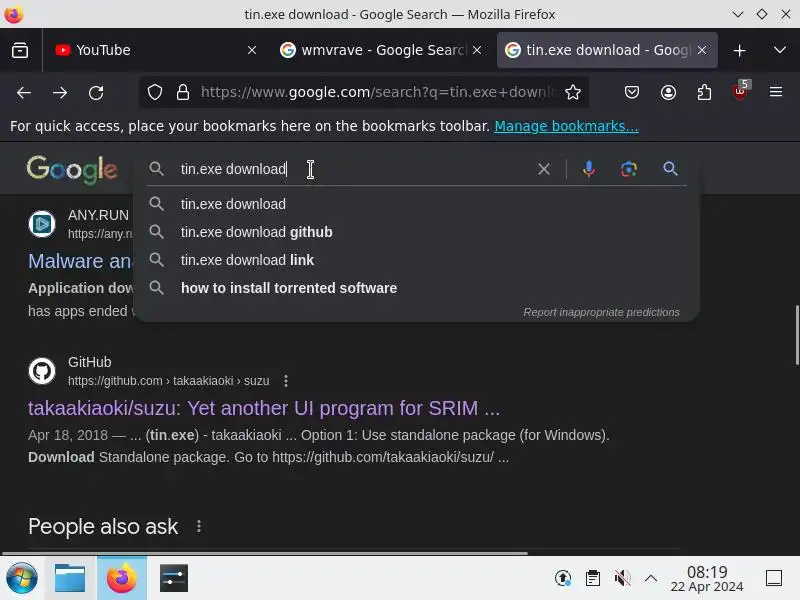This screenshot has height=600, width=800.
Task: Open tracking protection shield icon
Action: pos(155,92)
